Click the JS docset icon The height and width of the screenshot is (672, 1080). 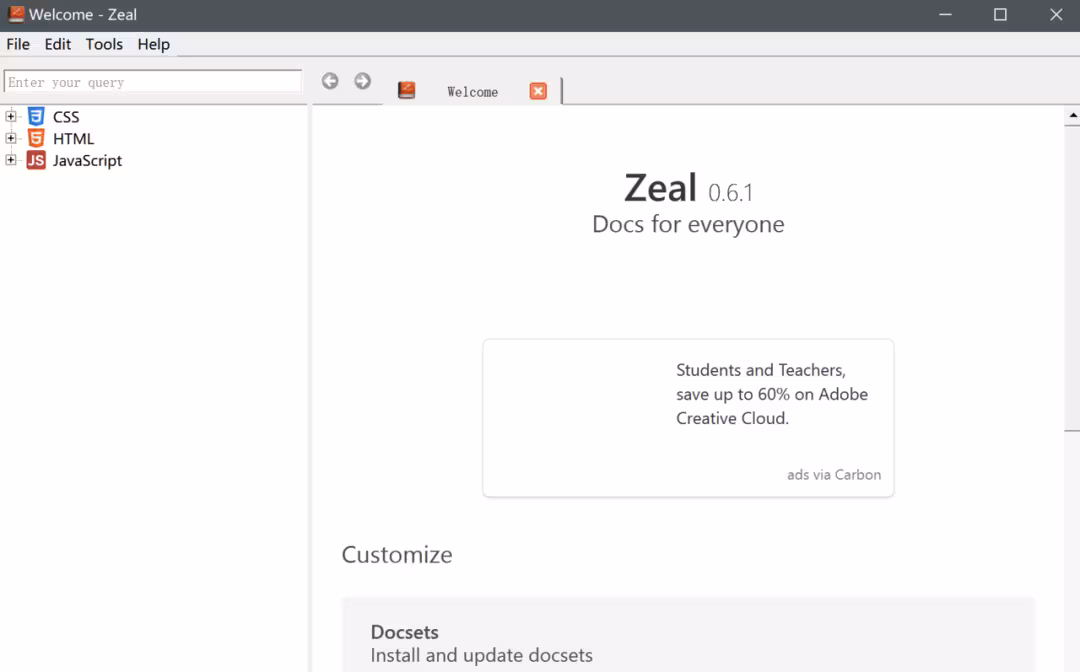point(36,160)
